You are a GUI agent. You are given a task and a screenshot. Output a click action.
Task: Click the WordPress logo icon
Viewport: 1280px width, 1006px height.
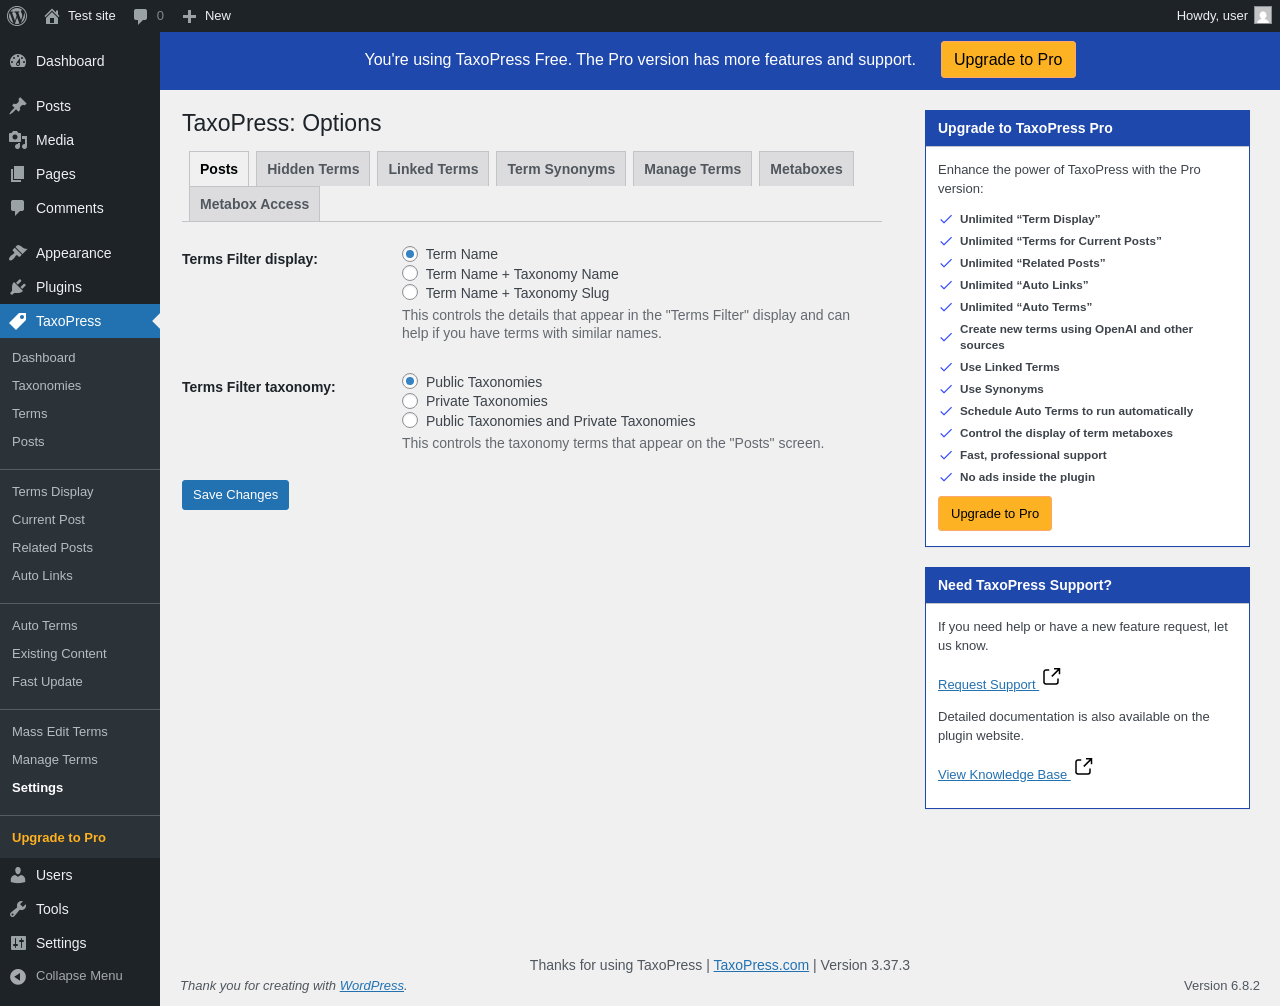pos(17,16)
